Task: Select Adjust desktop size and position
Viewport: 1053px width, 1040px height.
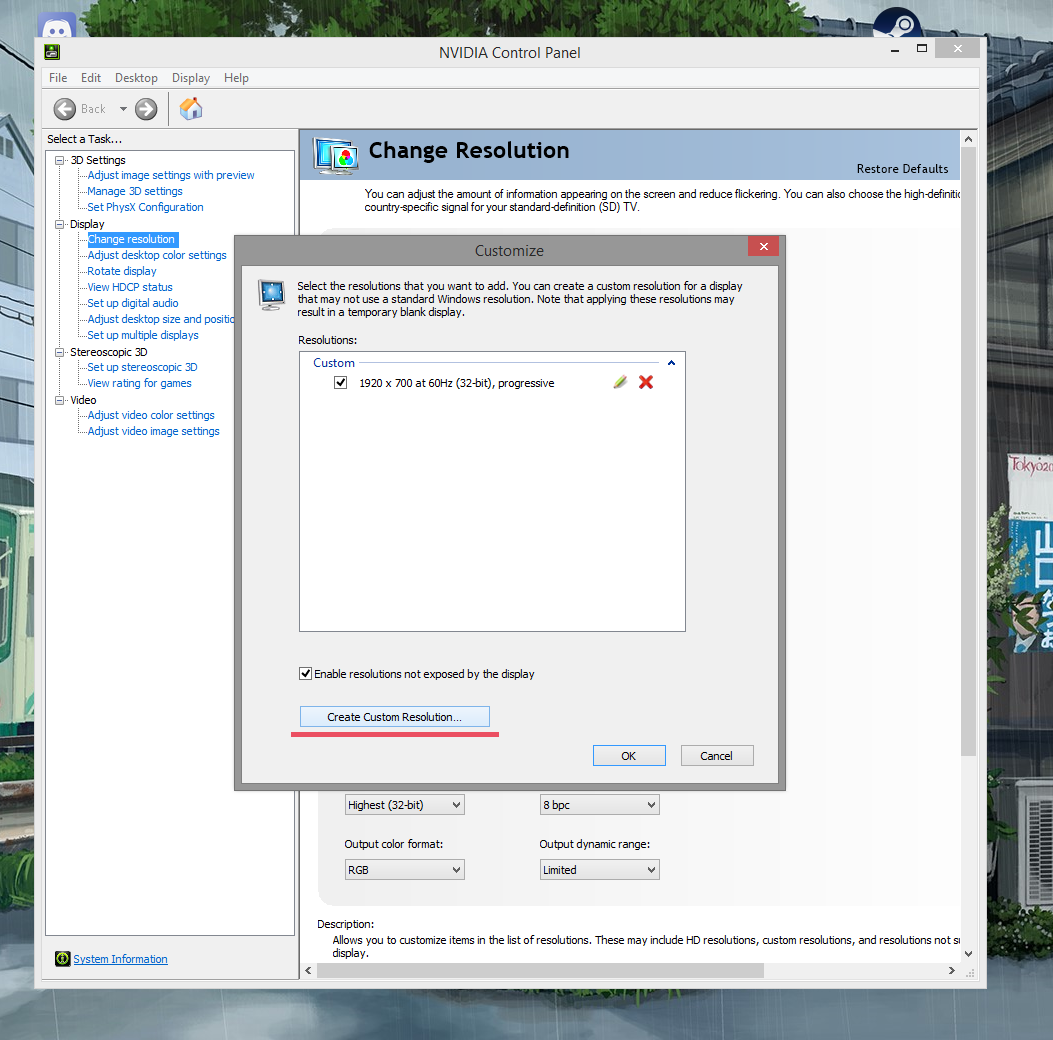Action: point(161,319)
